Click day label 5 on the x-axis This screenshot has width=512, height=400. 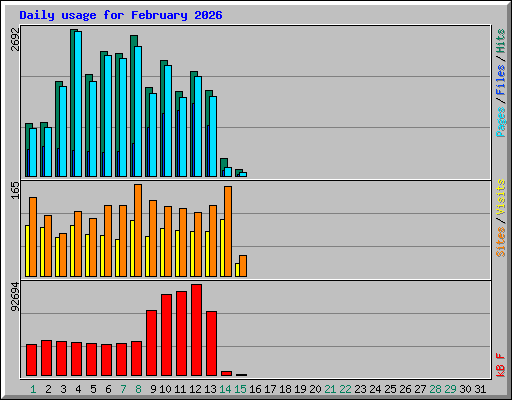[93, 389]
